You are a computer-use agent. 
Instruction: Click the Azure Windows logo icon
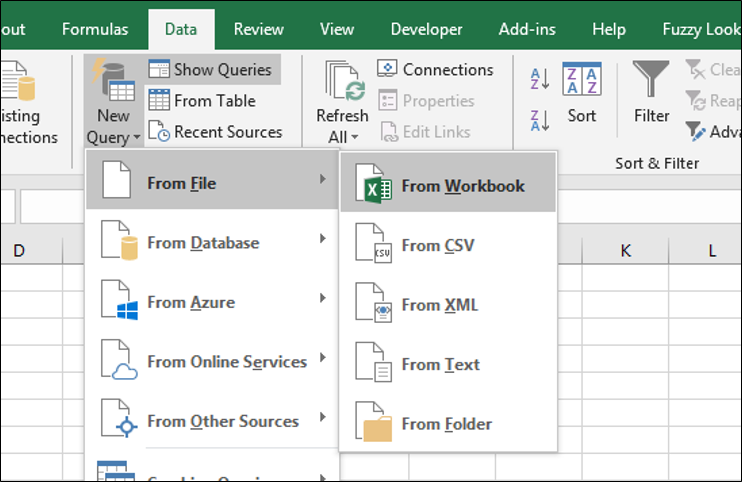click(x=127, y=310)
